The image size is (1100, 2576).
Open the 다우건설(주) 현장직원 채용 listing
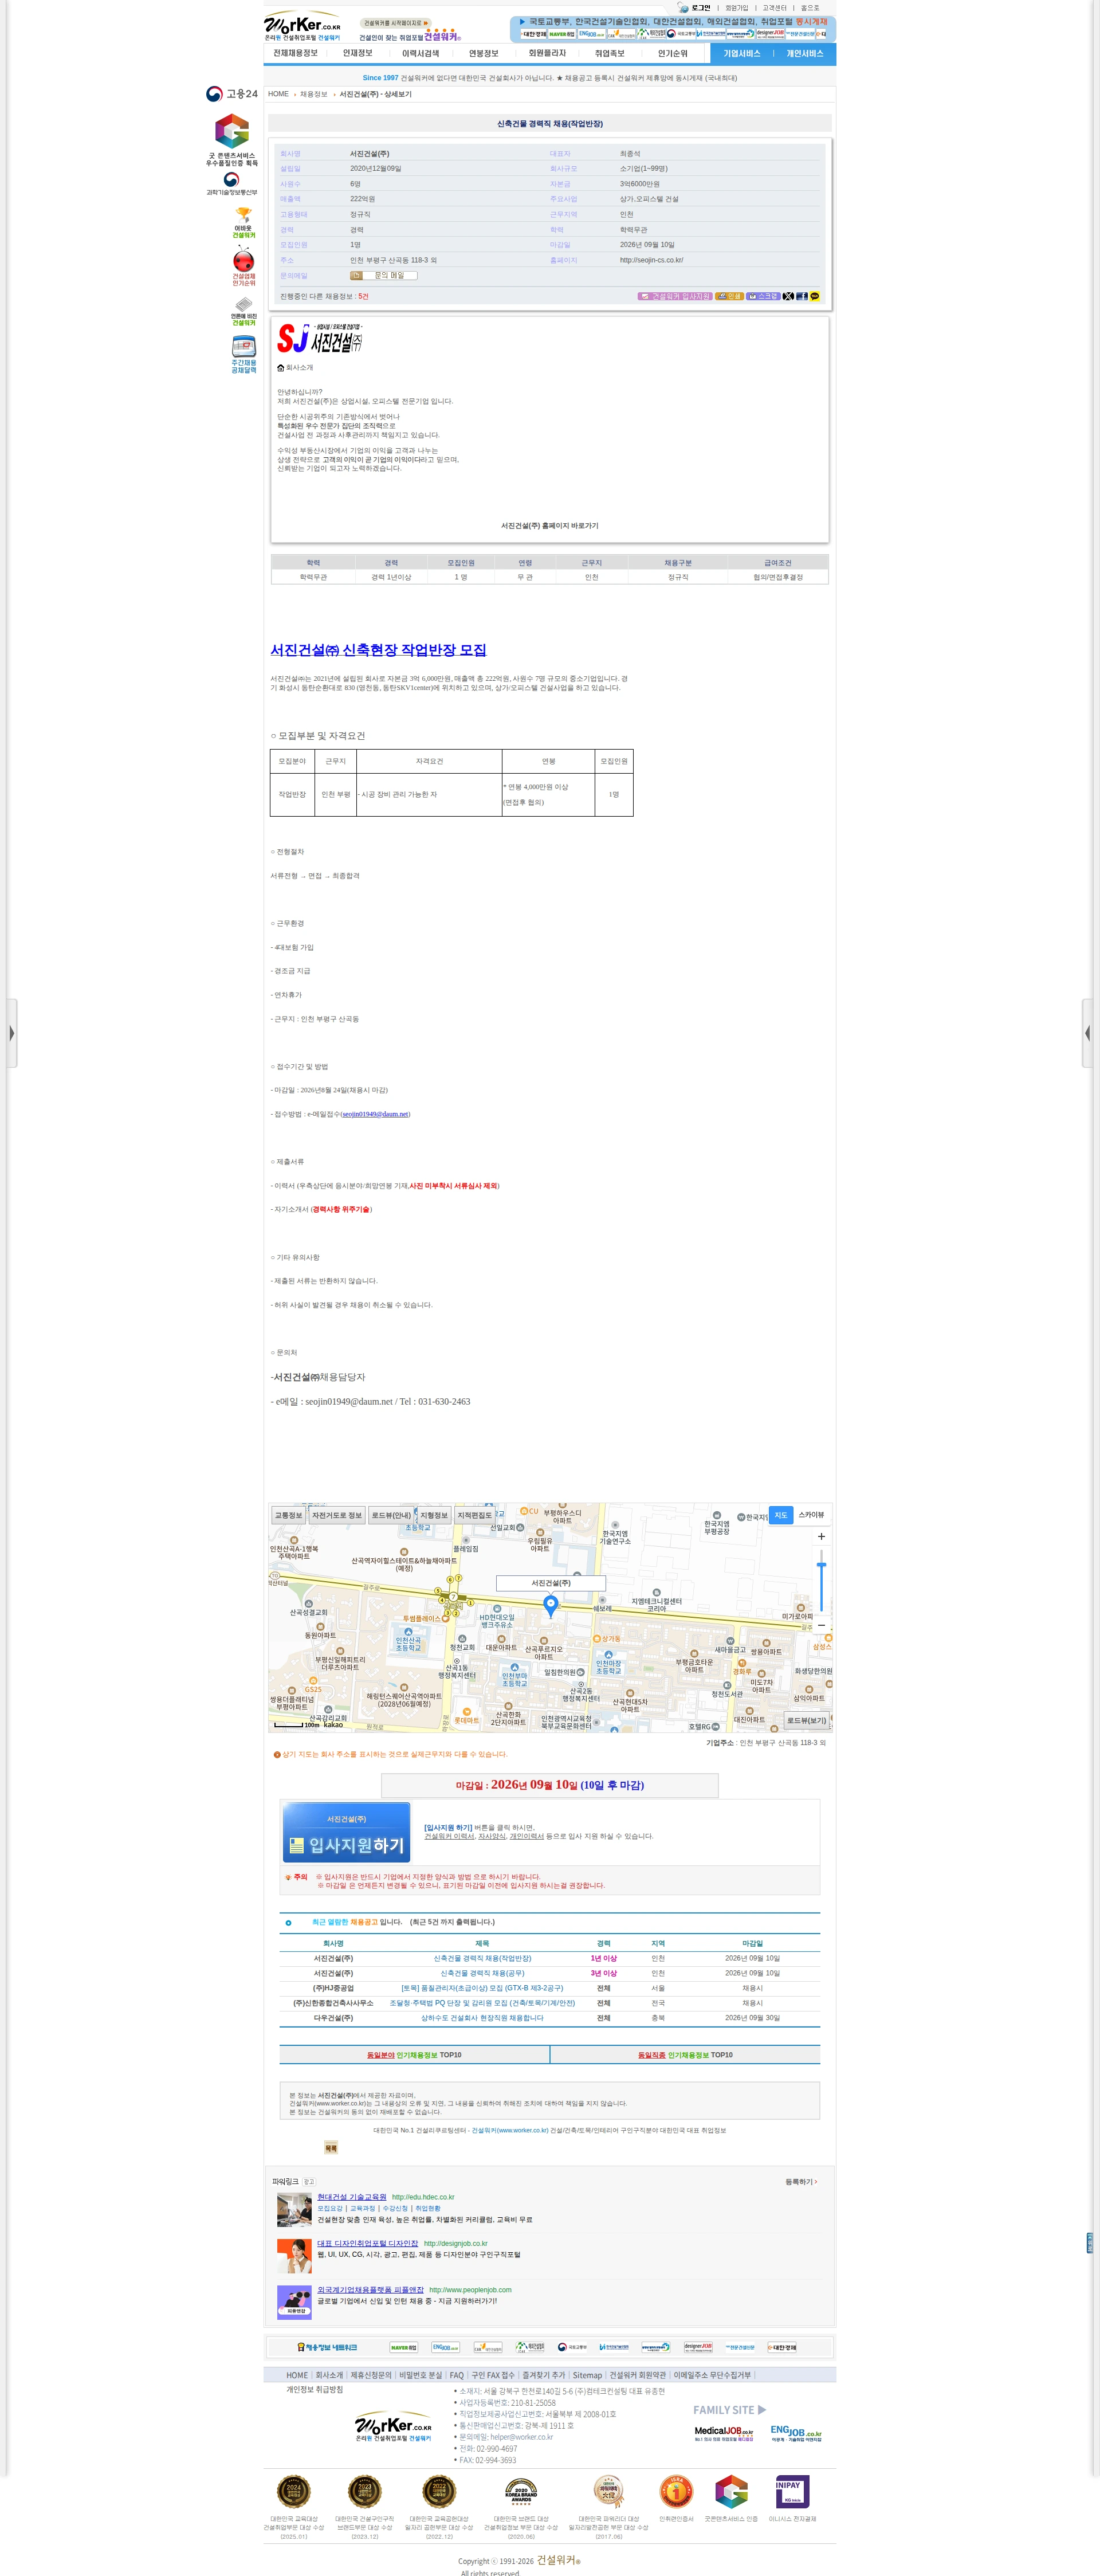point(482,2018)
